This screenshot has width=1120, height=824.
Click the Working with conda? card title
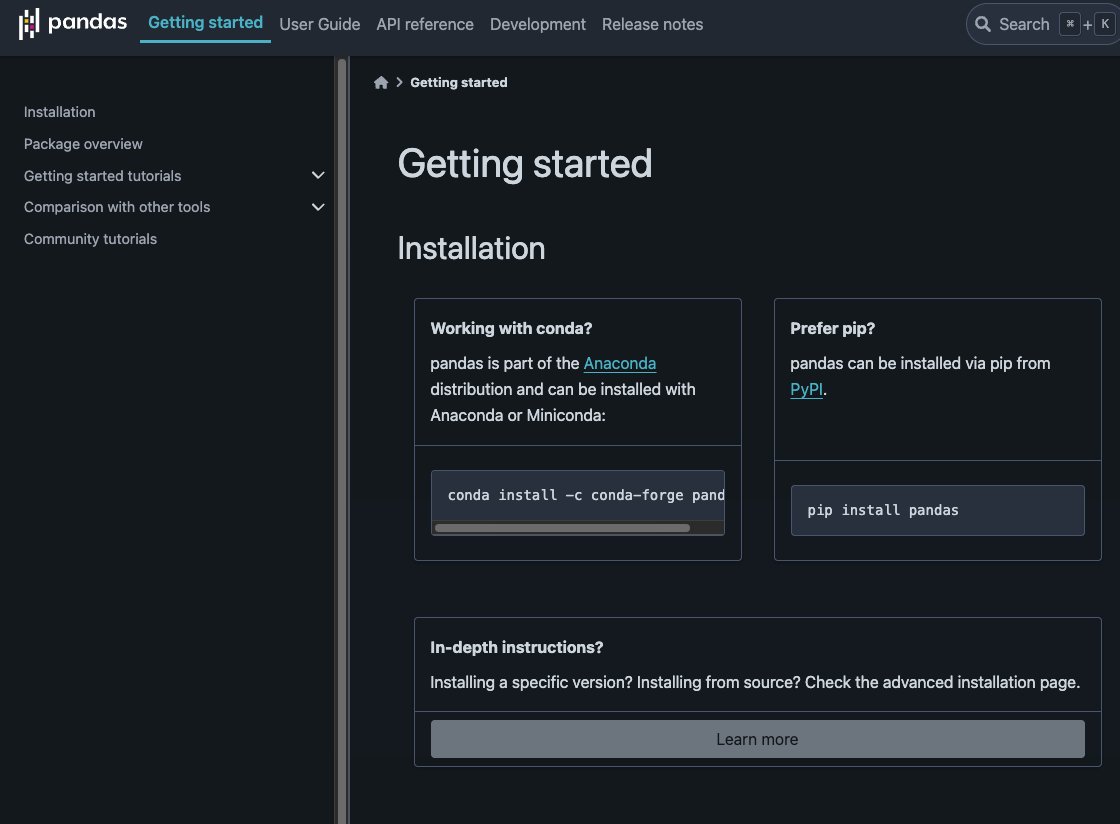coord(511,328)
